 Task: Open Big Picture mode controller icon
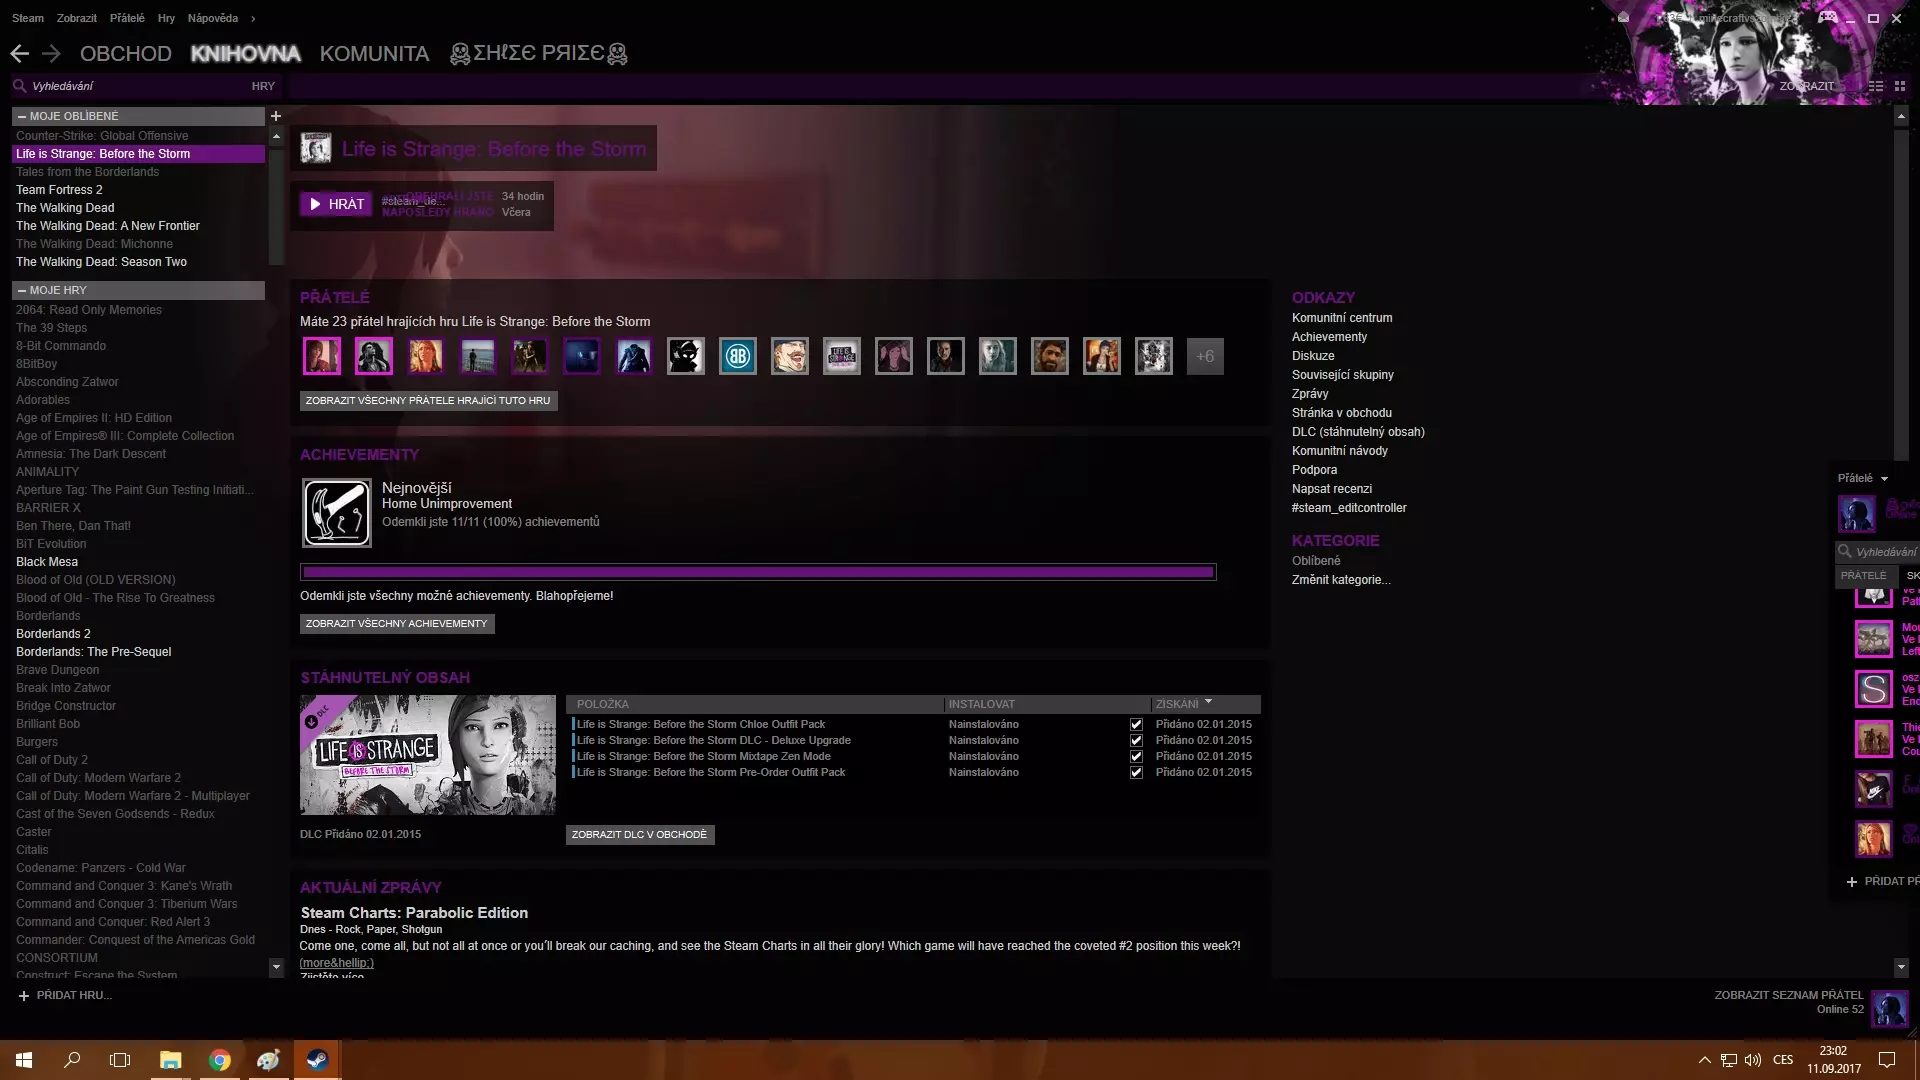pyautogui.click(x=1827, y=17)
